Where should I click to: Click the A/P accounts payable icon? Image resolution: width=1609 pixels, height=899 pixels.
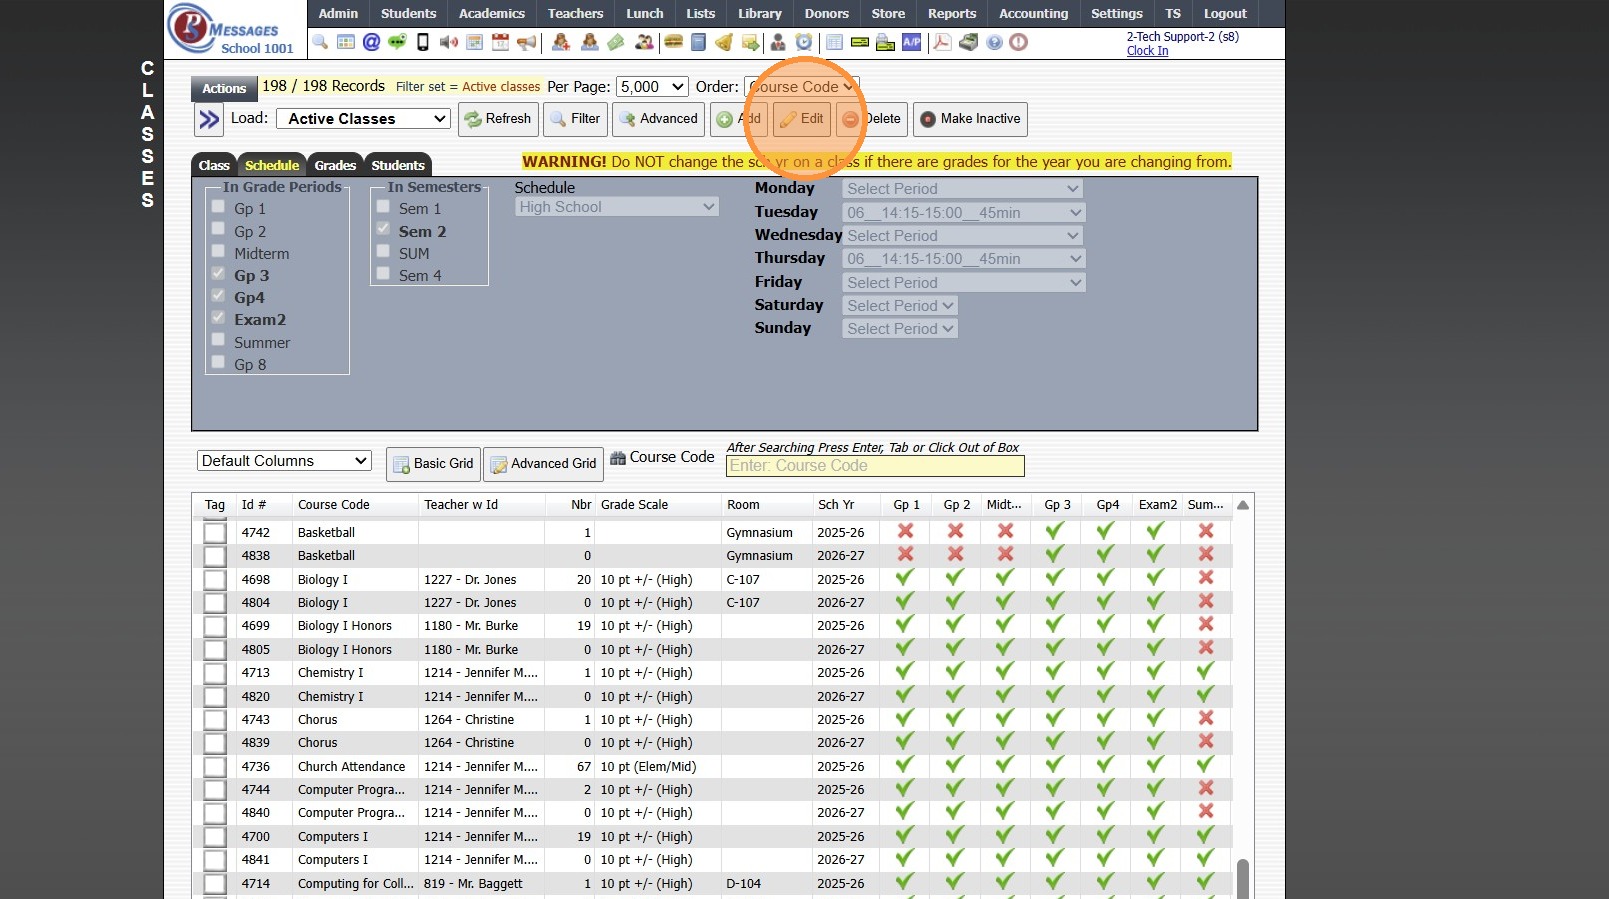tap(911, 42)
